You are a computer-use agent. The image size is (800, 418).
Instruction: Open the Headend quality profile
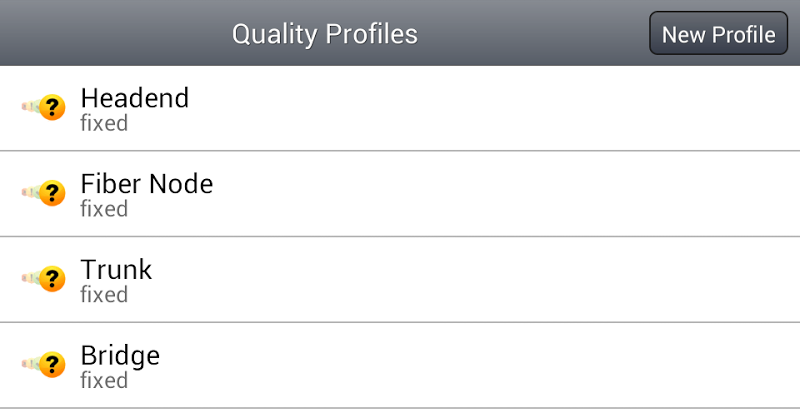134,98
